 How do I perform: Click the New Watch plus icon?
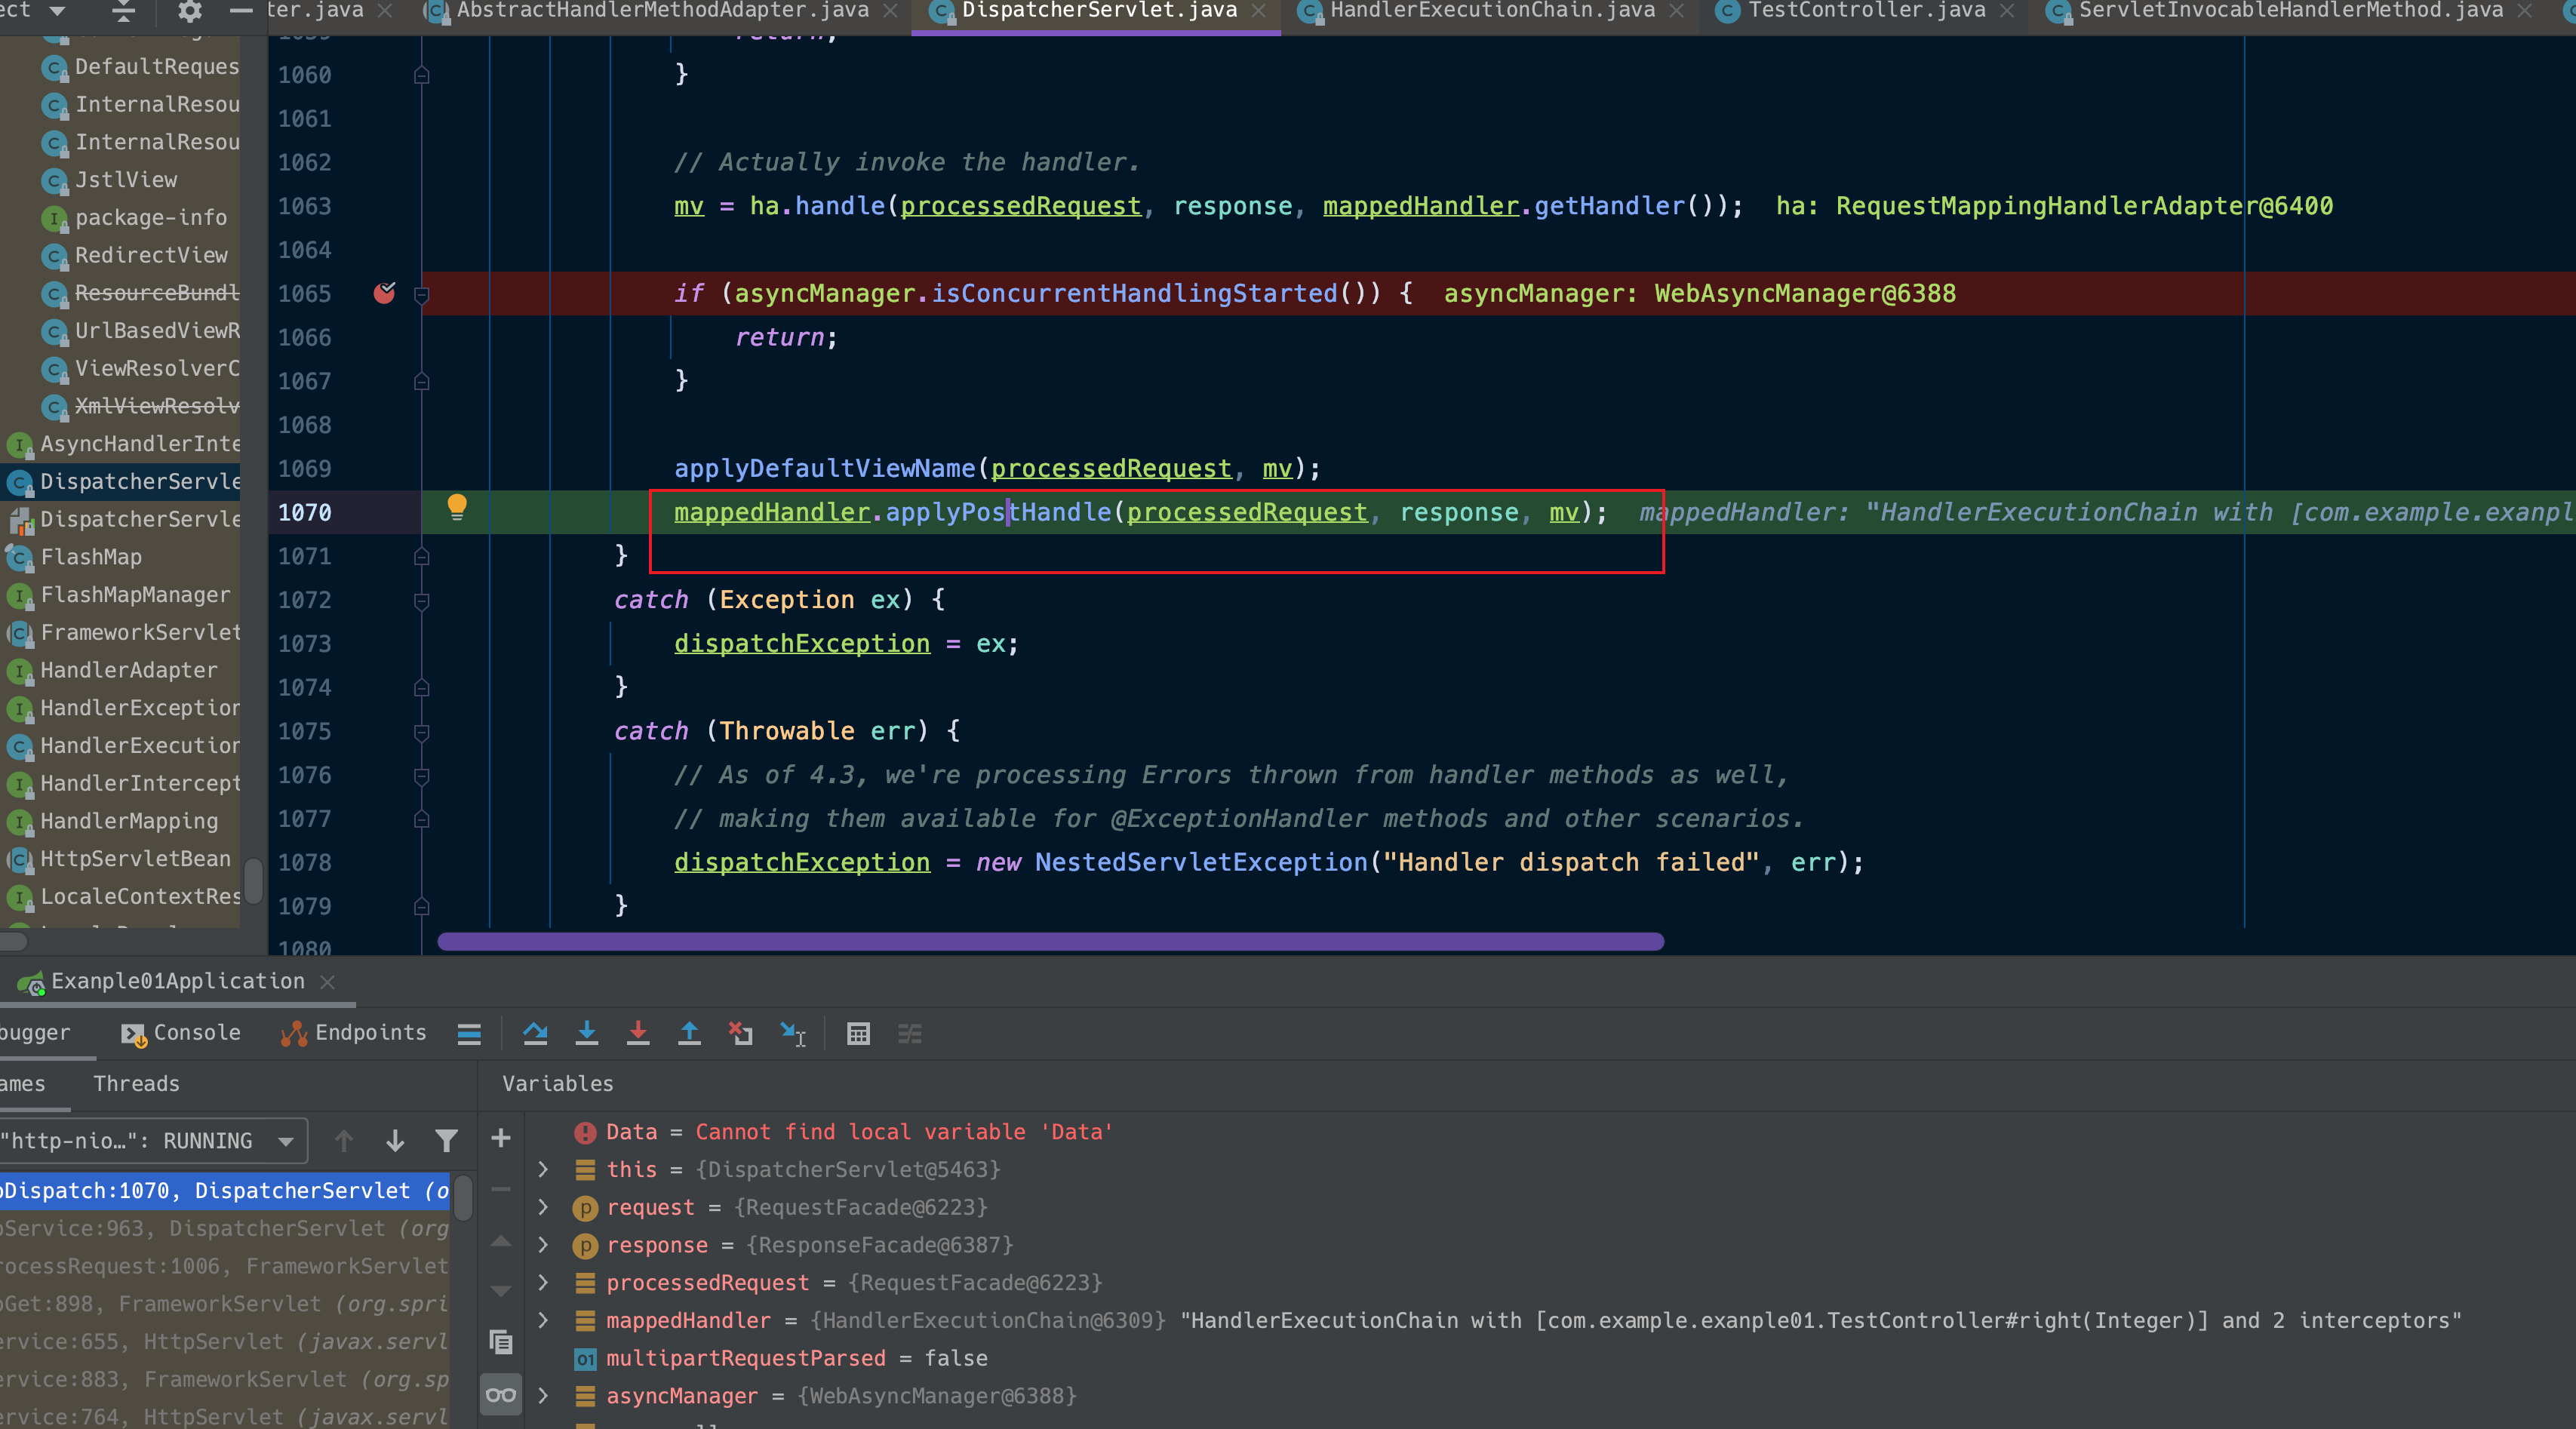501,1138
